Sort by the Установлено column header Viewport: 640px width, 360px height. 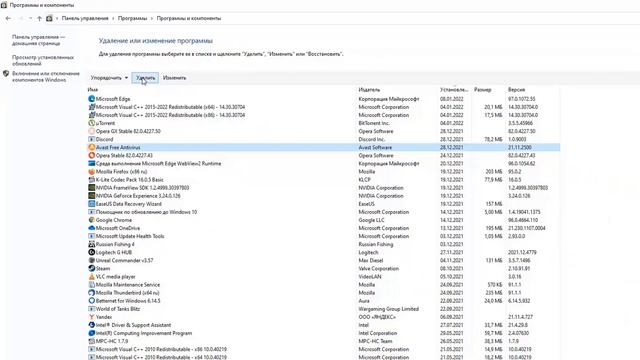pyautogui.click(x=454, y=89)
